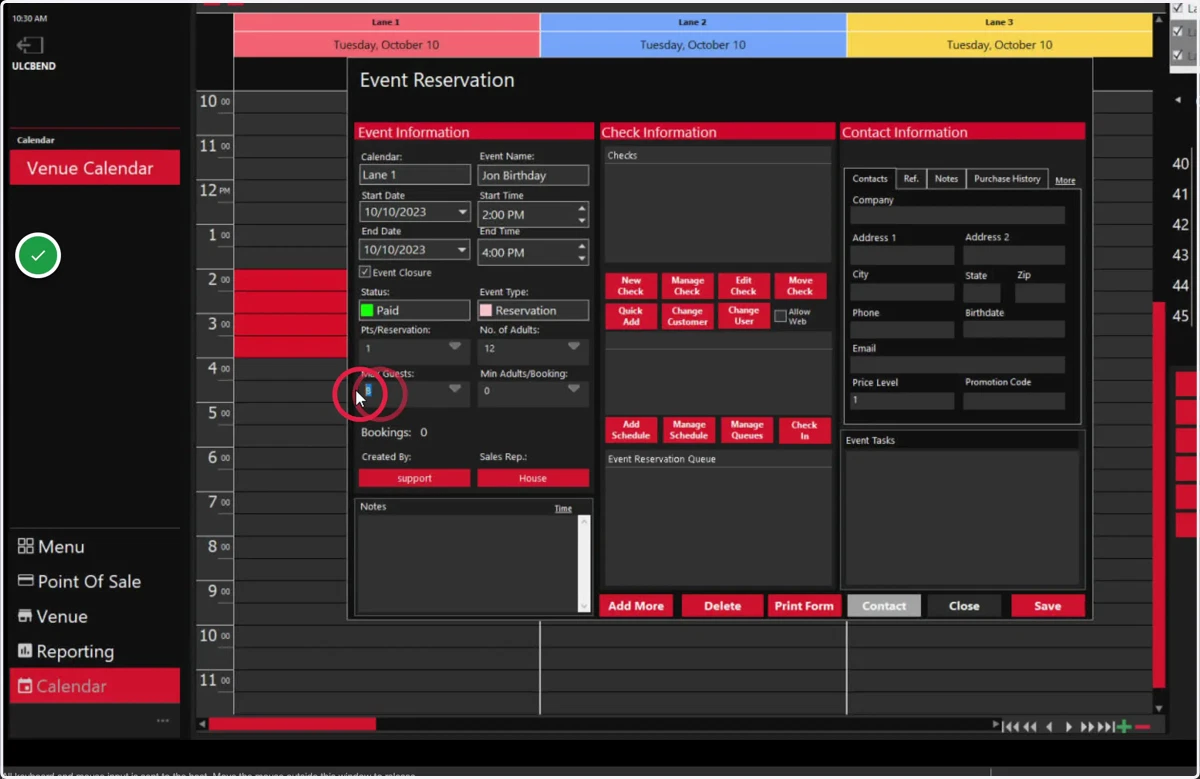Click the New Check button

[x=631, y=286]
